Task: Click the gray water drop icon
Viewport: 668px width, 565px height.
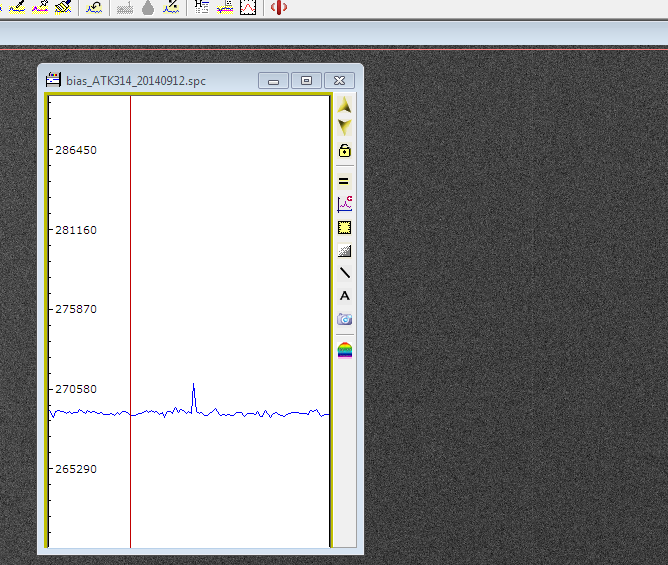Action: click(x=148, y=7)
